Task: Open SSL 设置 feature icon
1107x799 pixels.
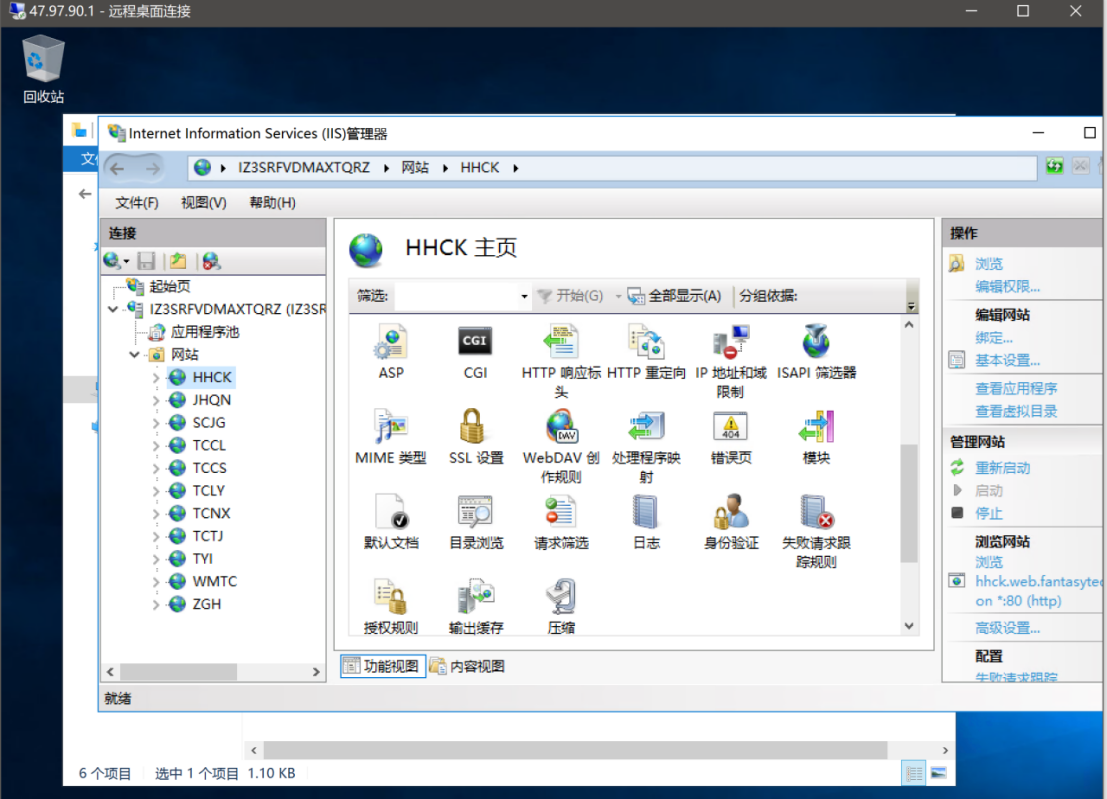Action: (476, 428)
